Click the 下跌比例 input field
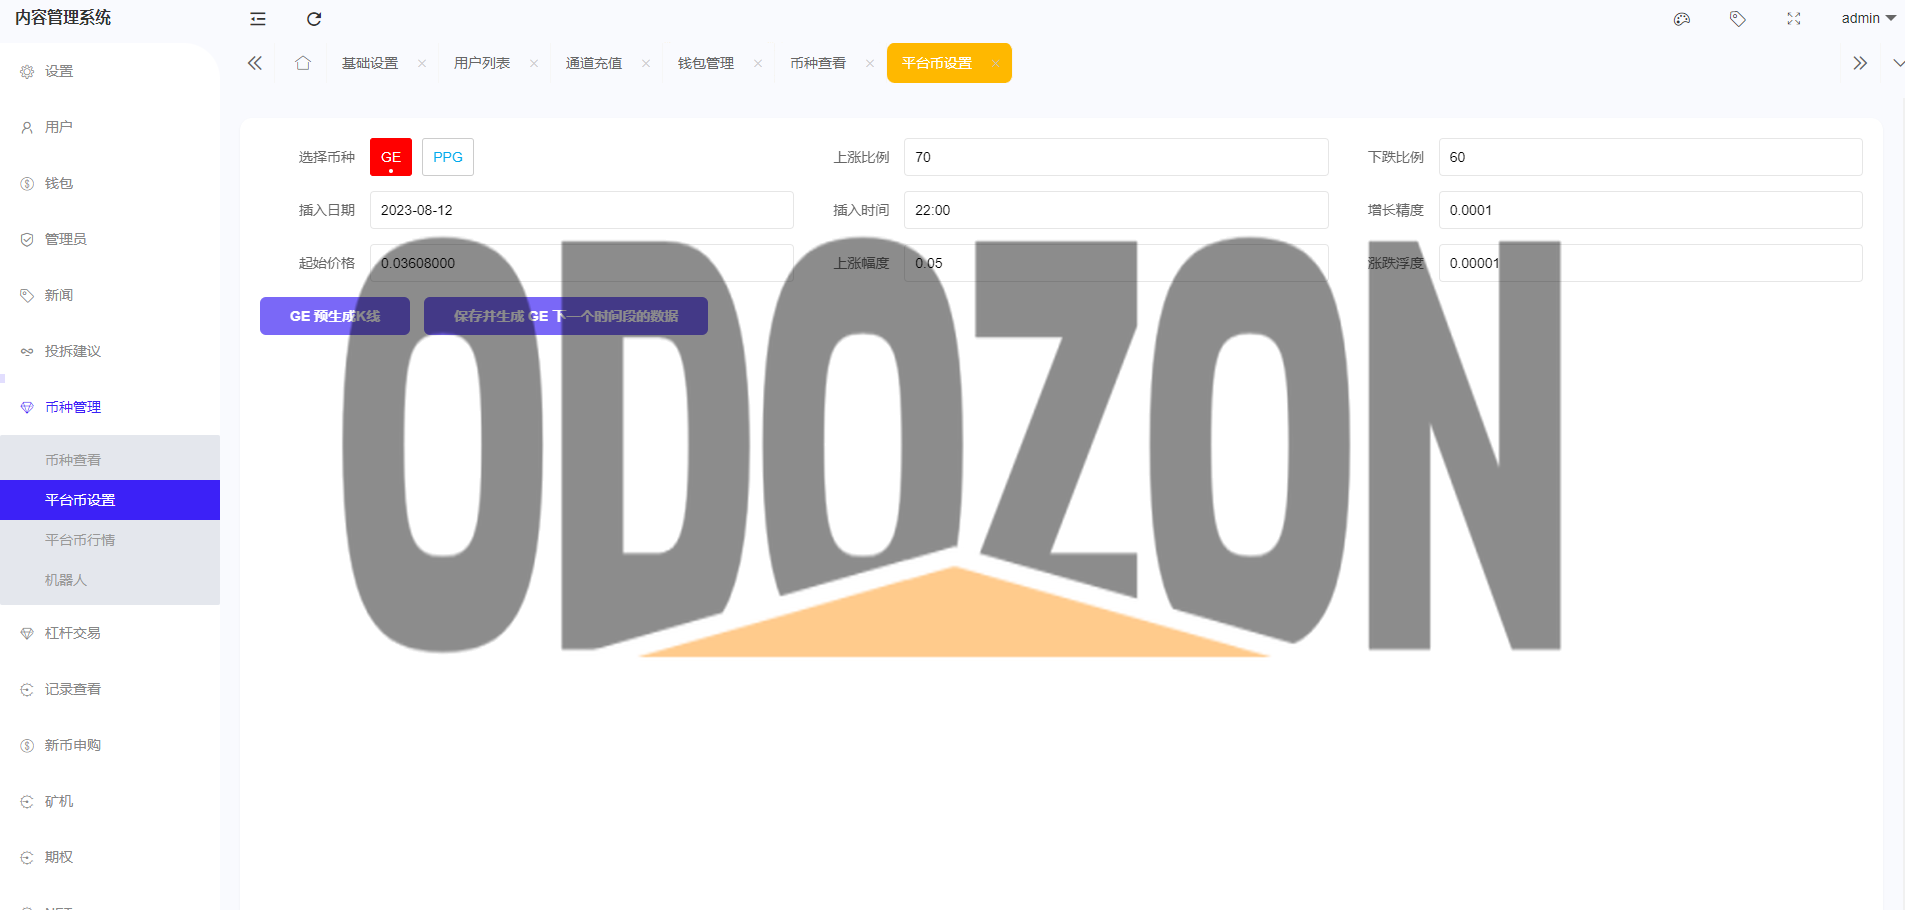The height and width of the screenshot is (910, 1905). pyautogui.click(x=1650, y=157)
